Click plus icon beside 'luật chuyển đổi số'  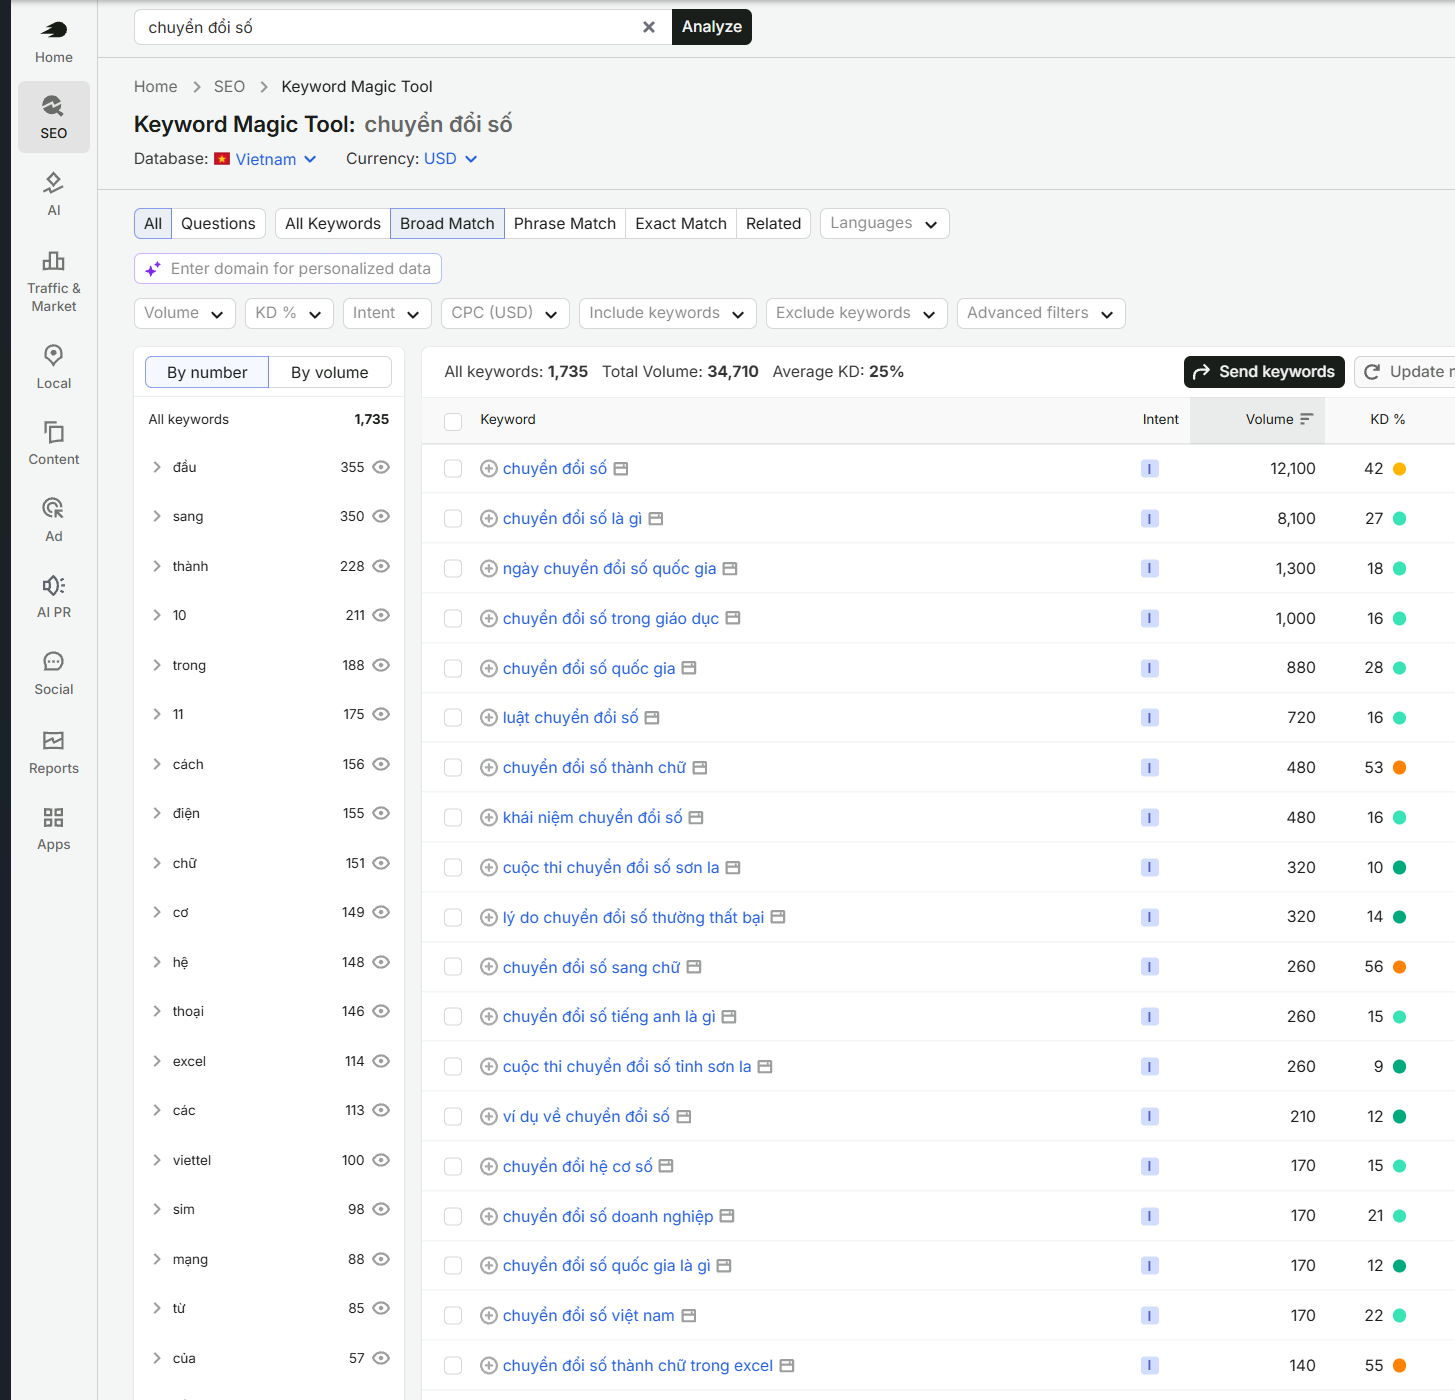489,717
